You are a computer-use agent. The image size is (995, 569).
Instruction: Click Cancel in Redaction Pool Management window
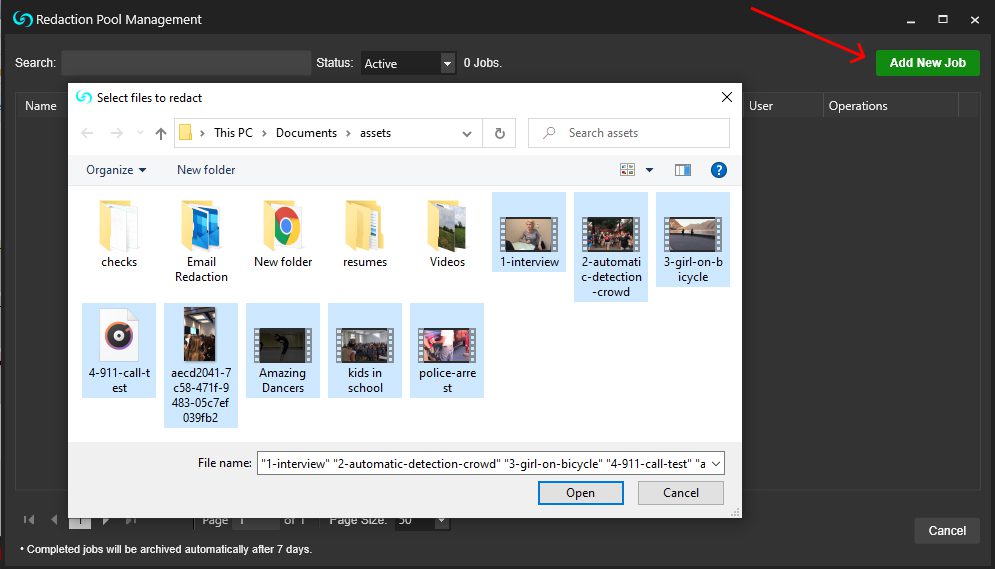click(x=947, y=531)
